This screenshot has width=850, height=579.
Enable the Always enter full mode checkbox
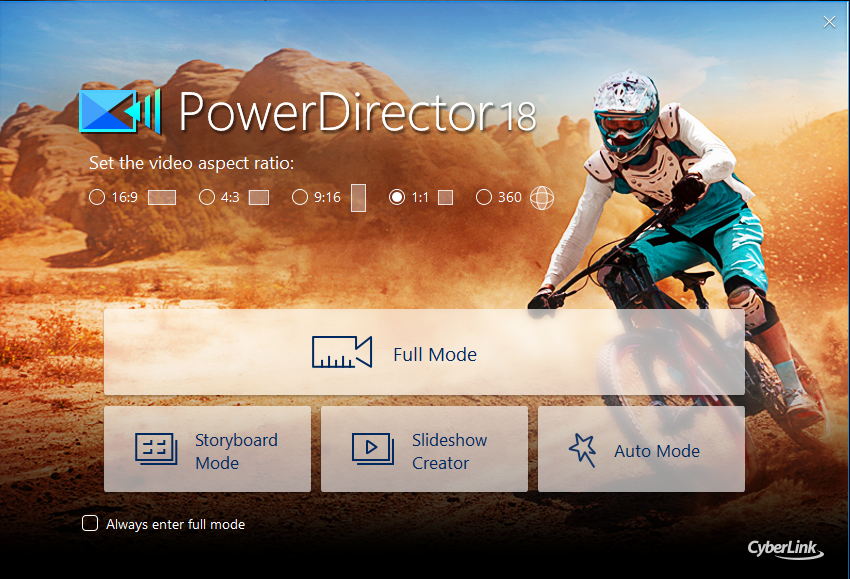[90, 523]
